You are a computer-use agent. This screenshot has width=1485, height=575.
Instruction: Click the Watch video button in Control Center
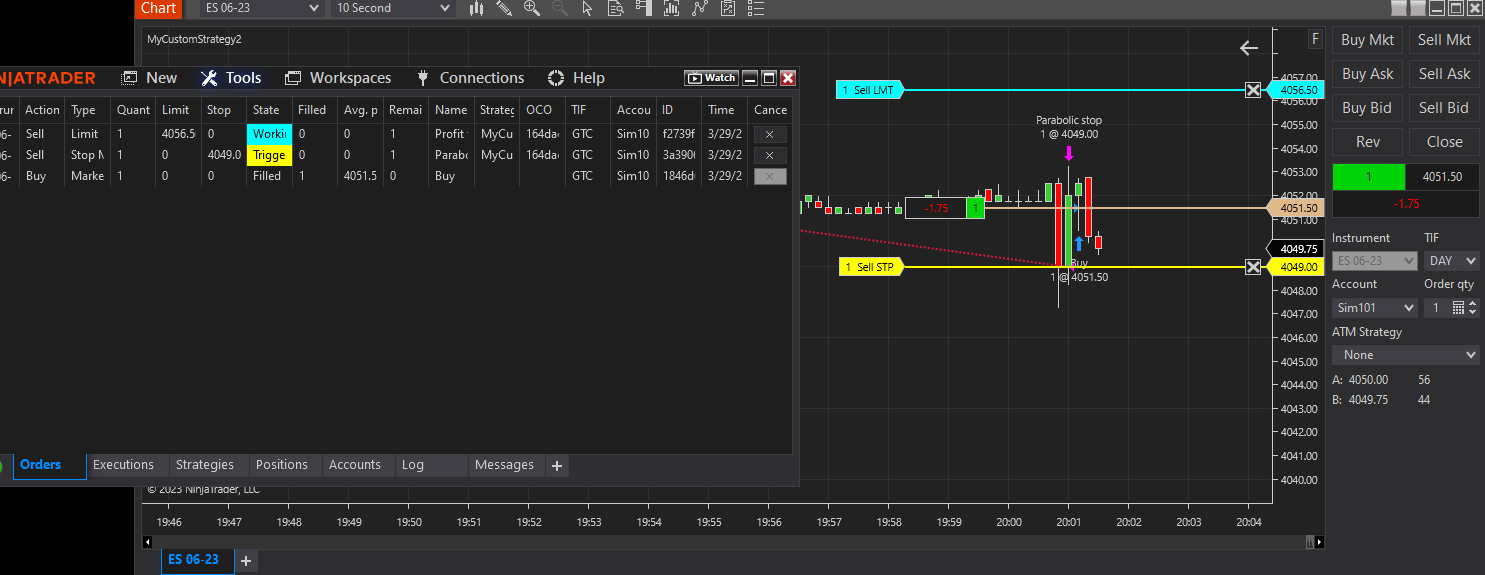point(711,78)
